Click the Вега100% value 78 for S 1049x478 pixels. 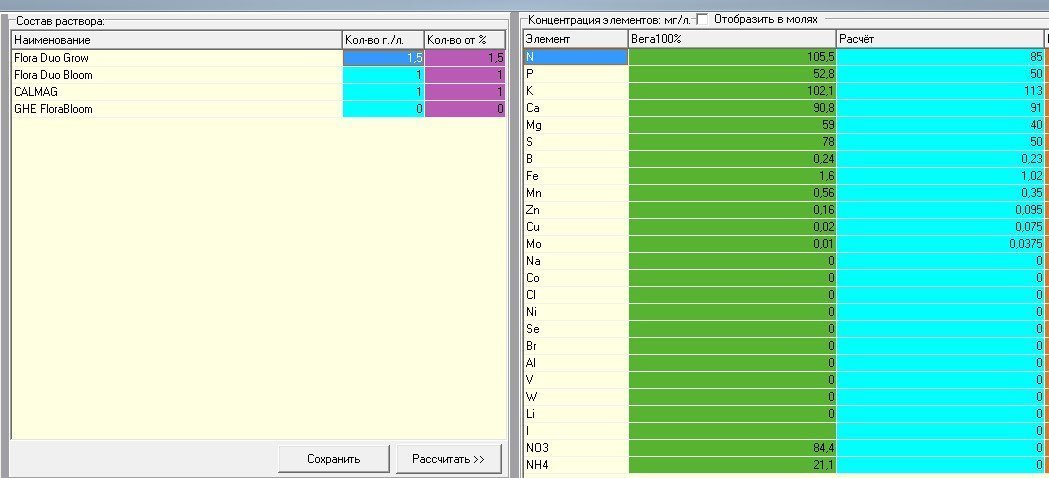[732, 142]
